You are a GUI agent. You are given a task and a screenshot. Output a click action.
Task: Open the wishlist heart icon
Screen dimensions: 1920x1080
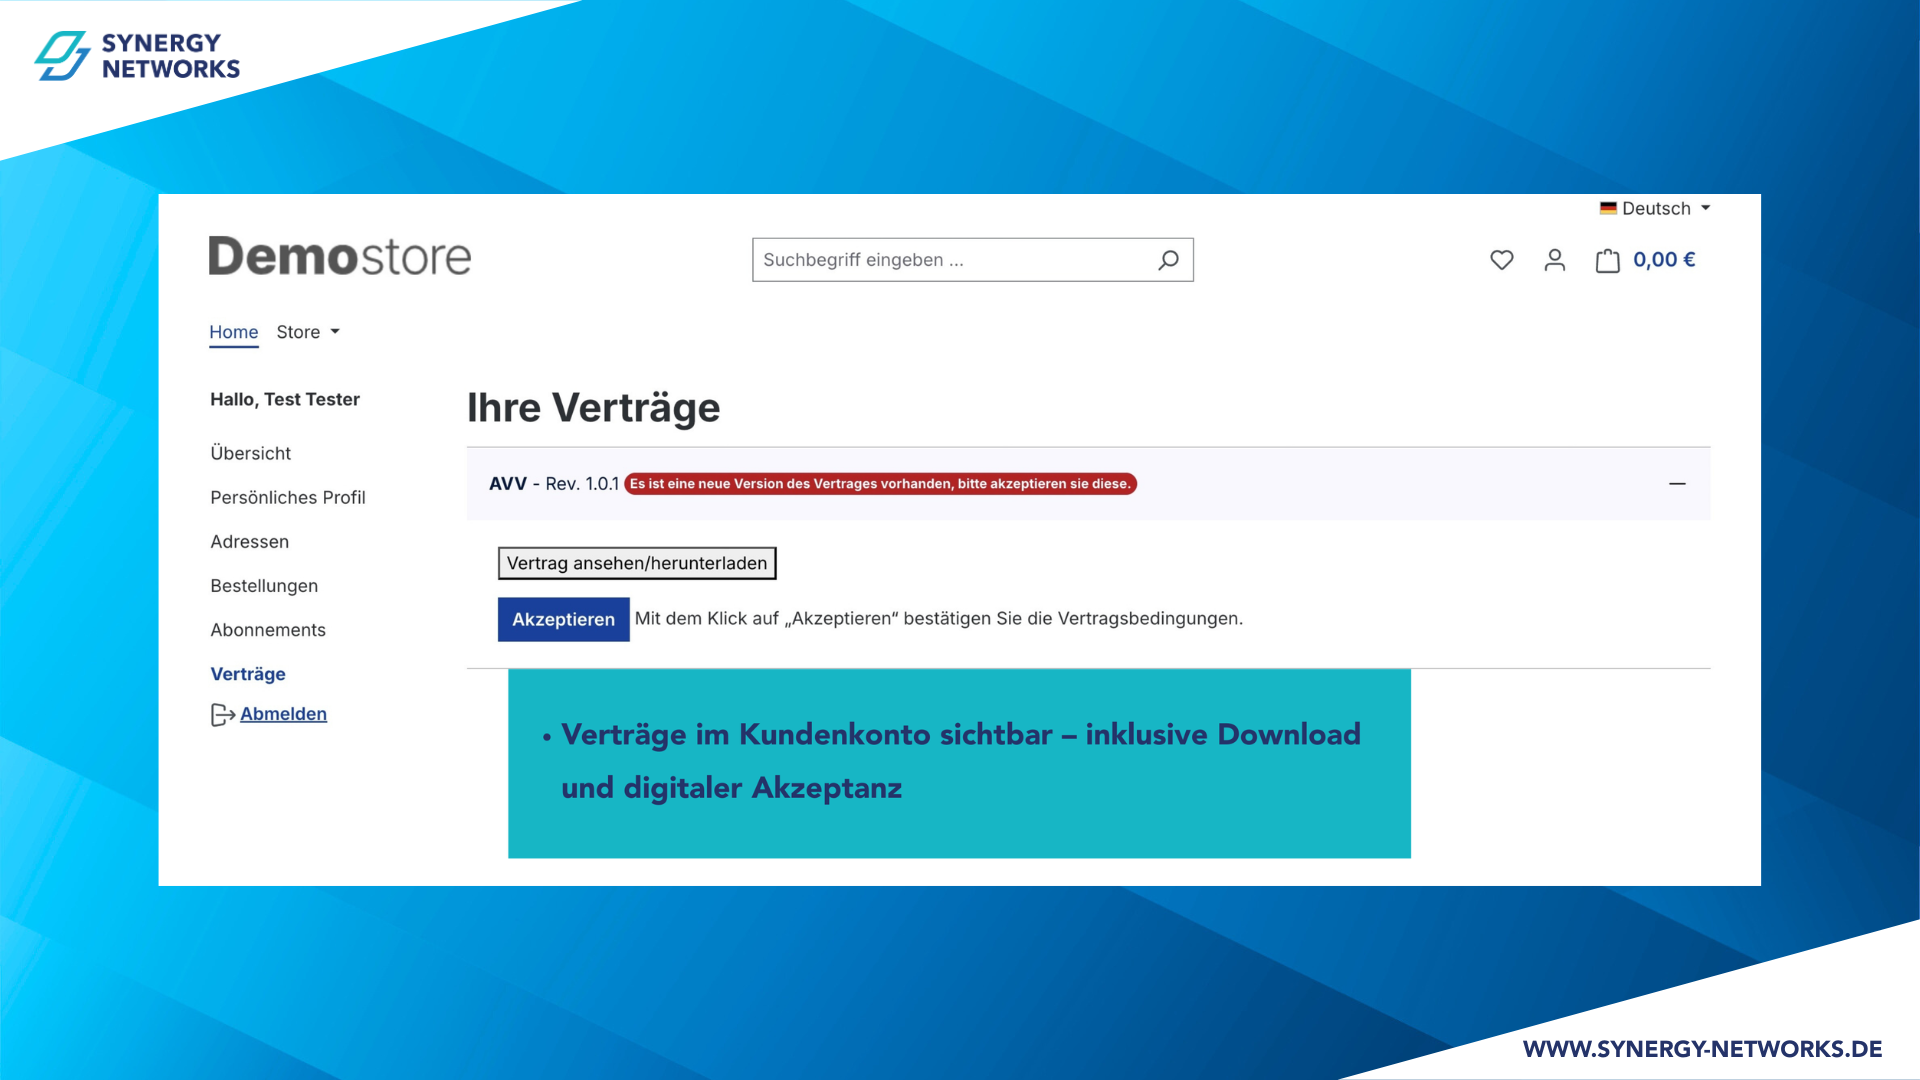1501,260
